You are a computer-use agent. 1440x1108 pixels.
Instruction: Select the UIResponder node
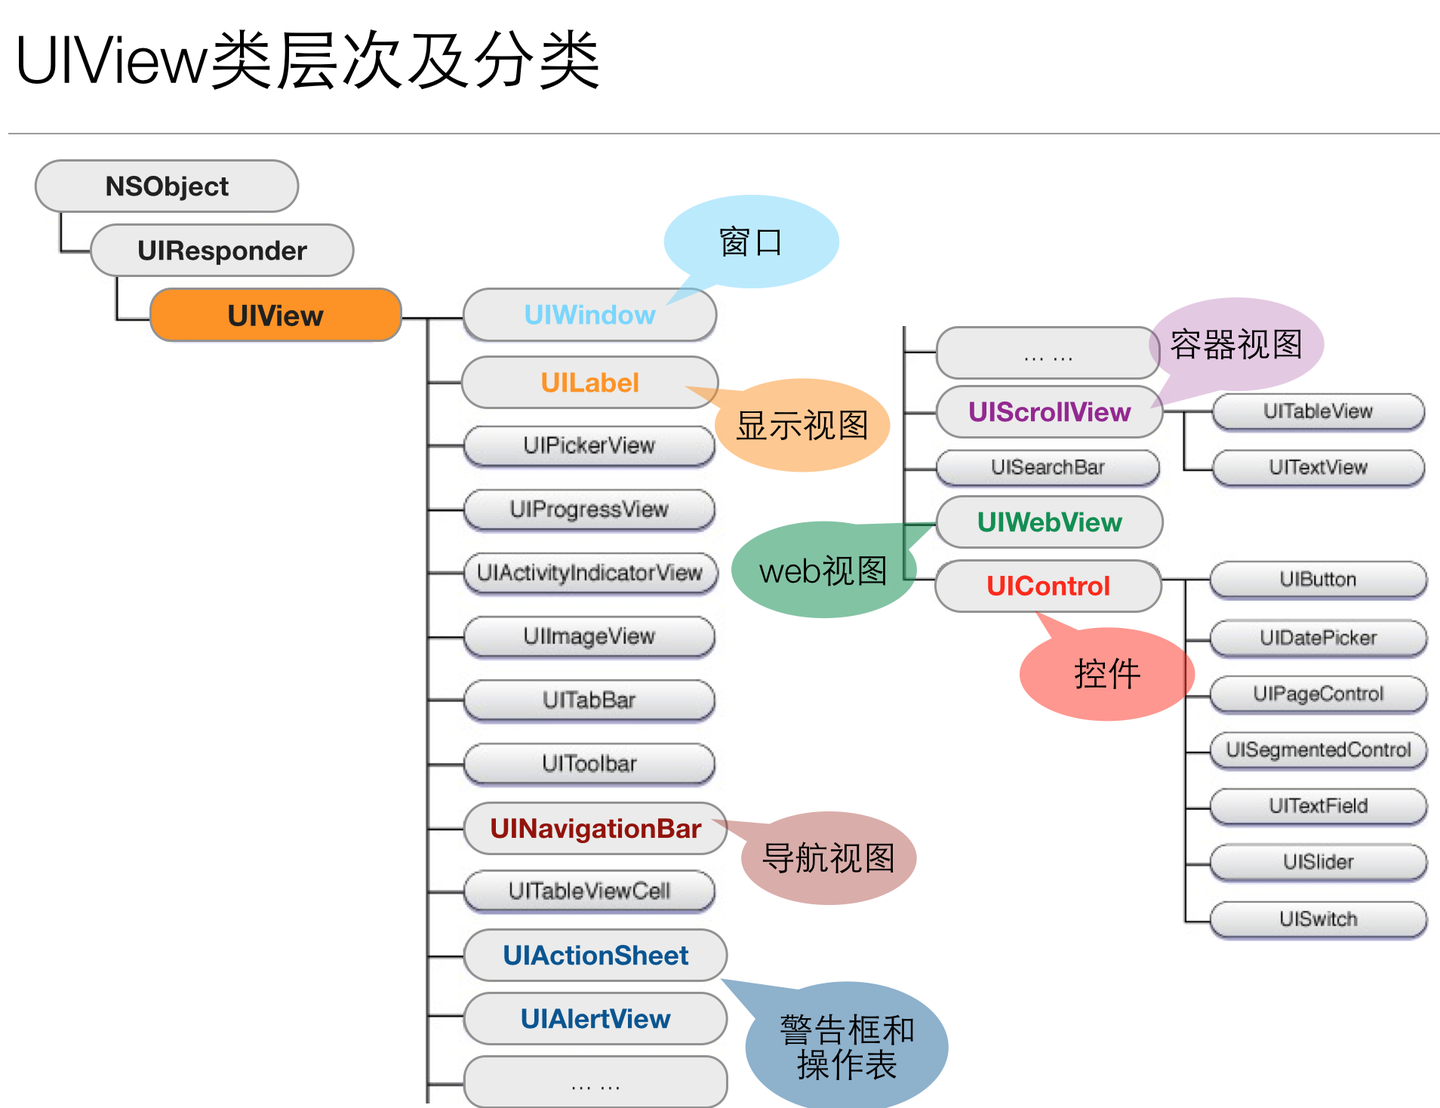click(x=221, y=251)
